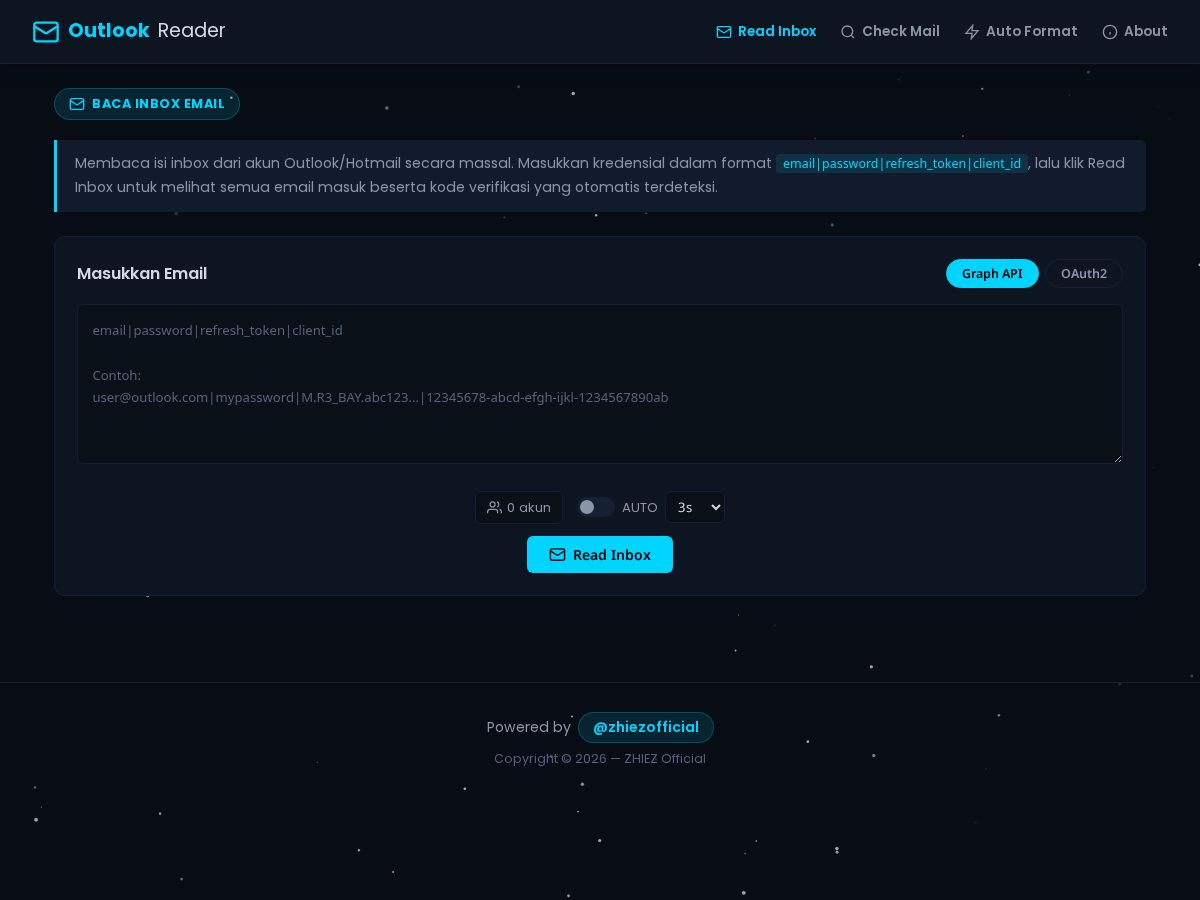
Task: Select the OAuth2 mode
Action: (1084, 273)
